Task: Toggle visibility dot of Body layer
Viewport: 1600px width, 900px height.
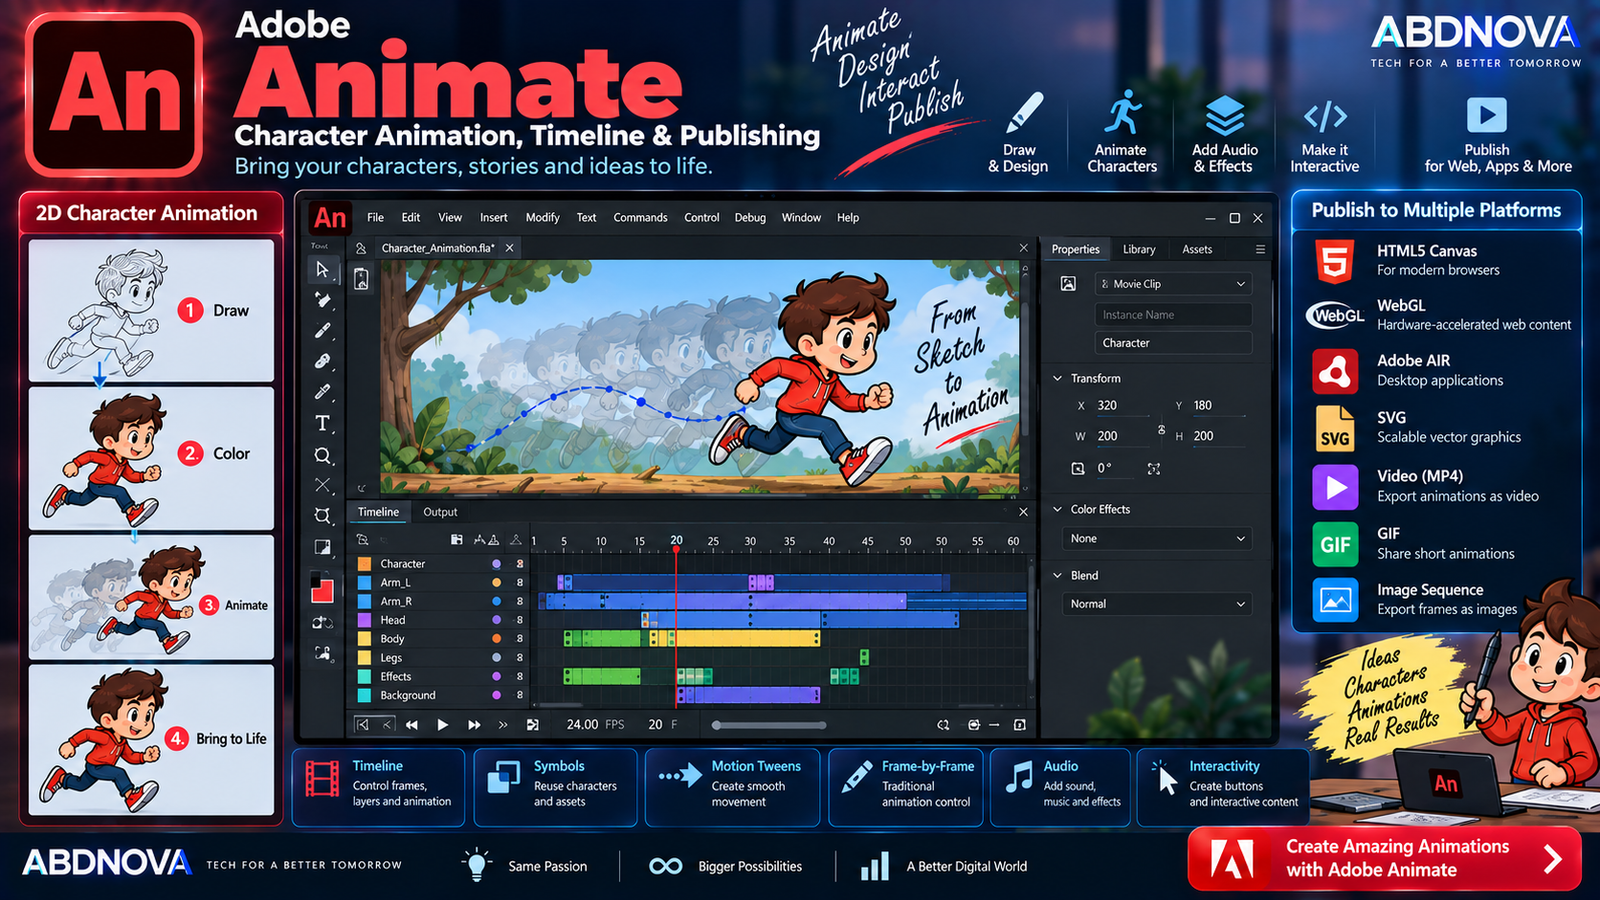Action: 496,638
